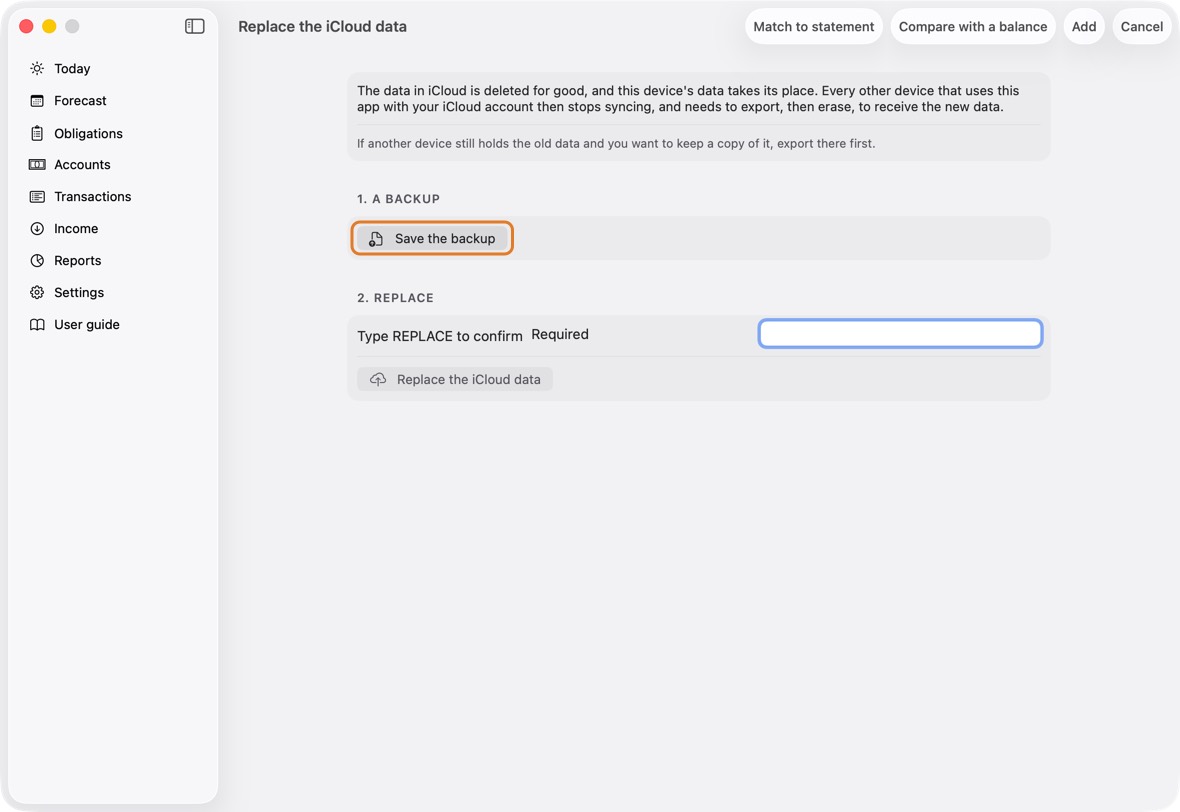The image size is (1180, 812).
Task: Click the banknote icon beside Accounts
Action: pos(37,165)
